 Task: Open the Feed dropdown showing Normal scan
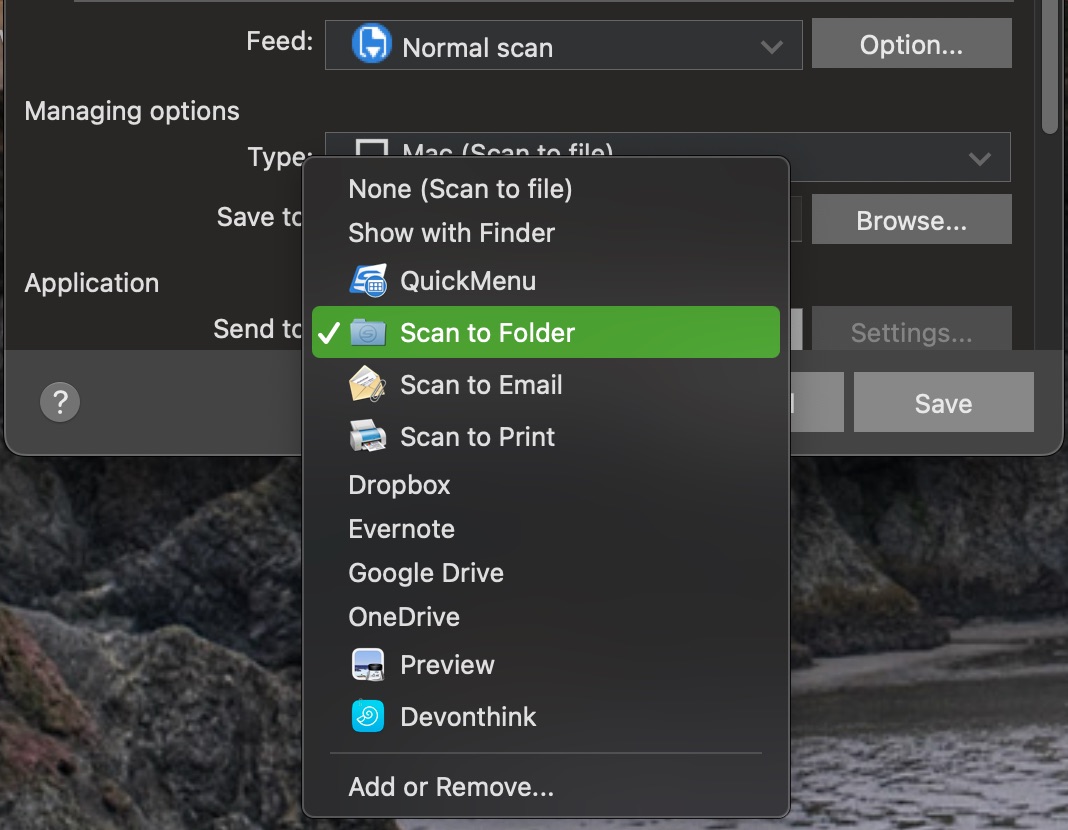[563, 46]
